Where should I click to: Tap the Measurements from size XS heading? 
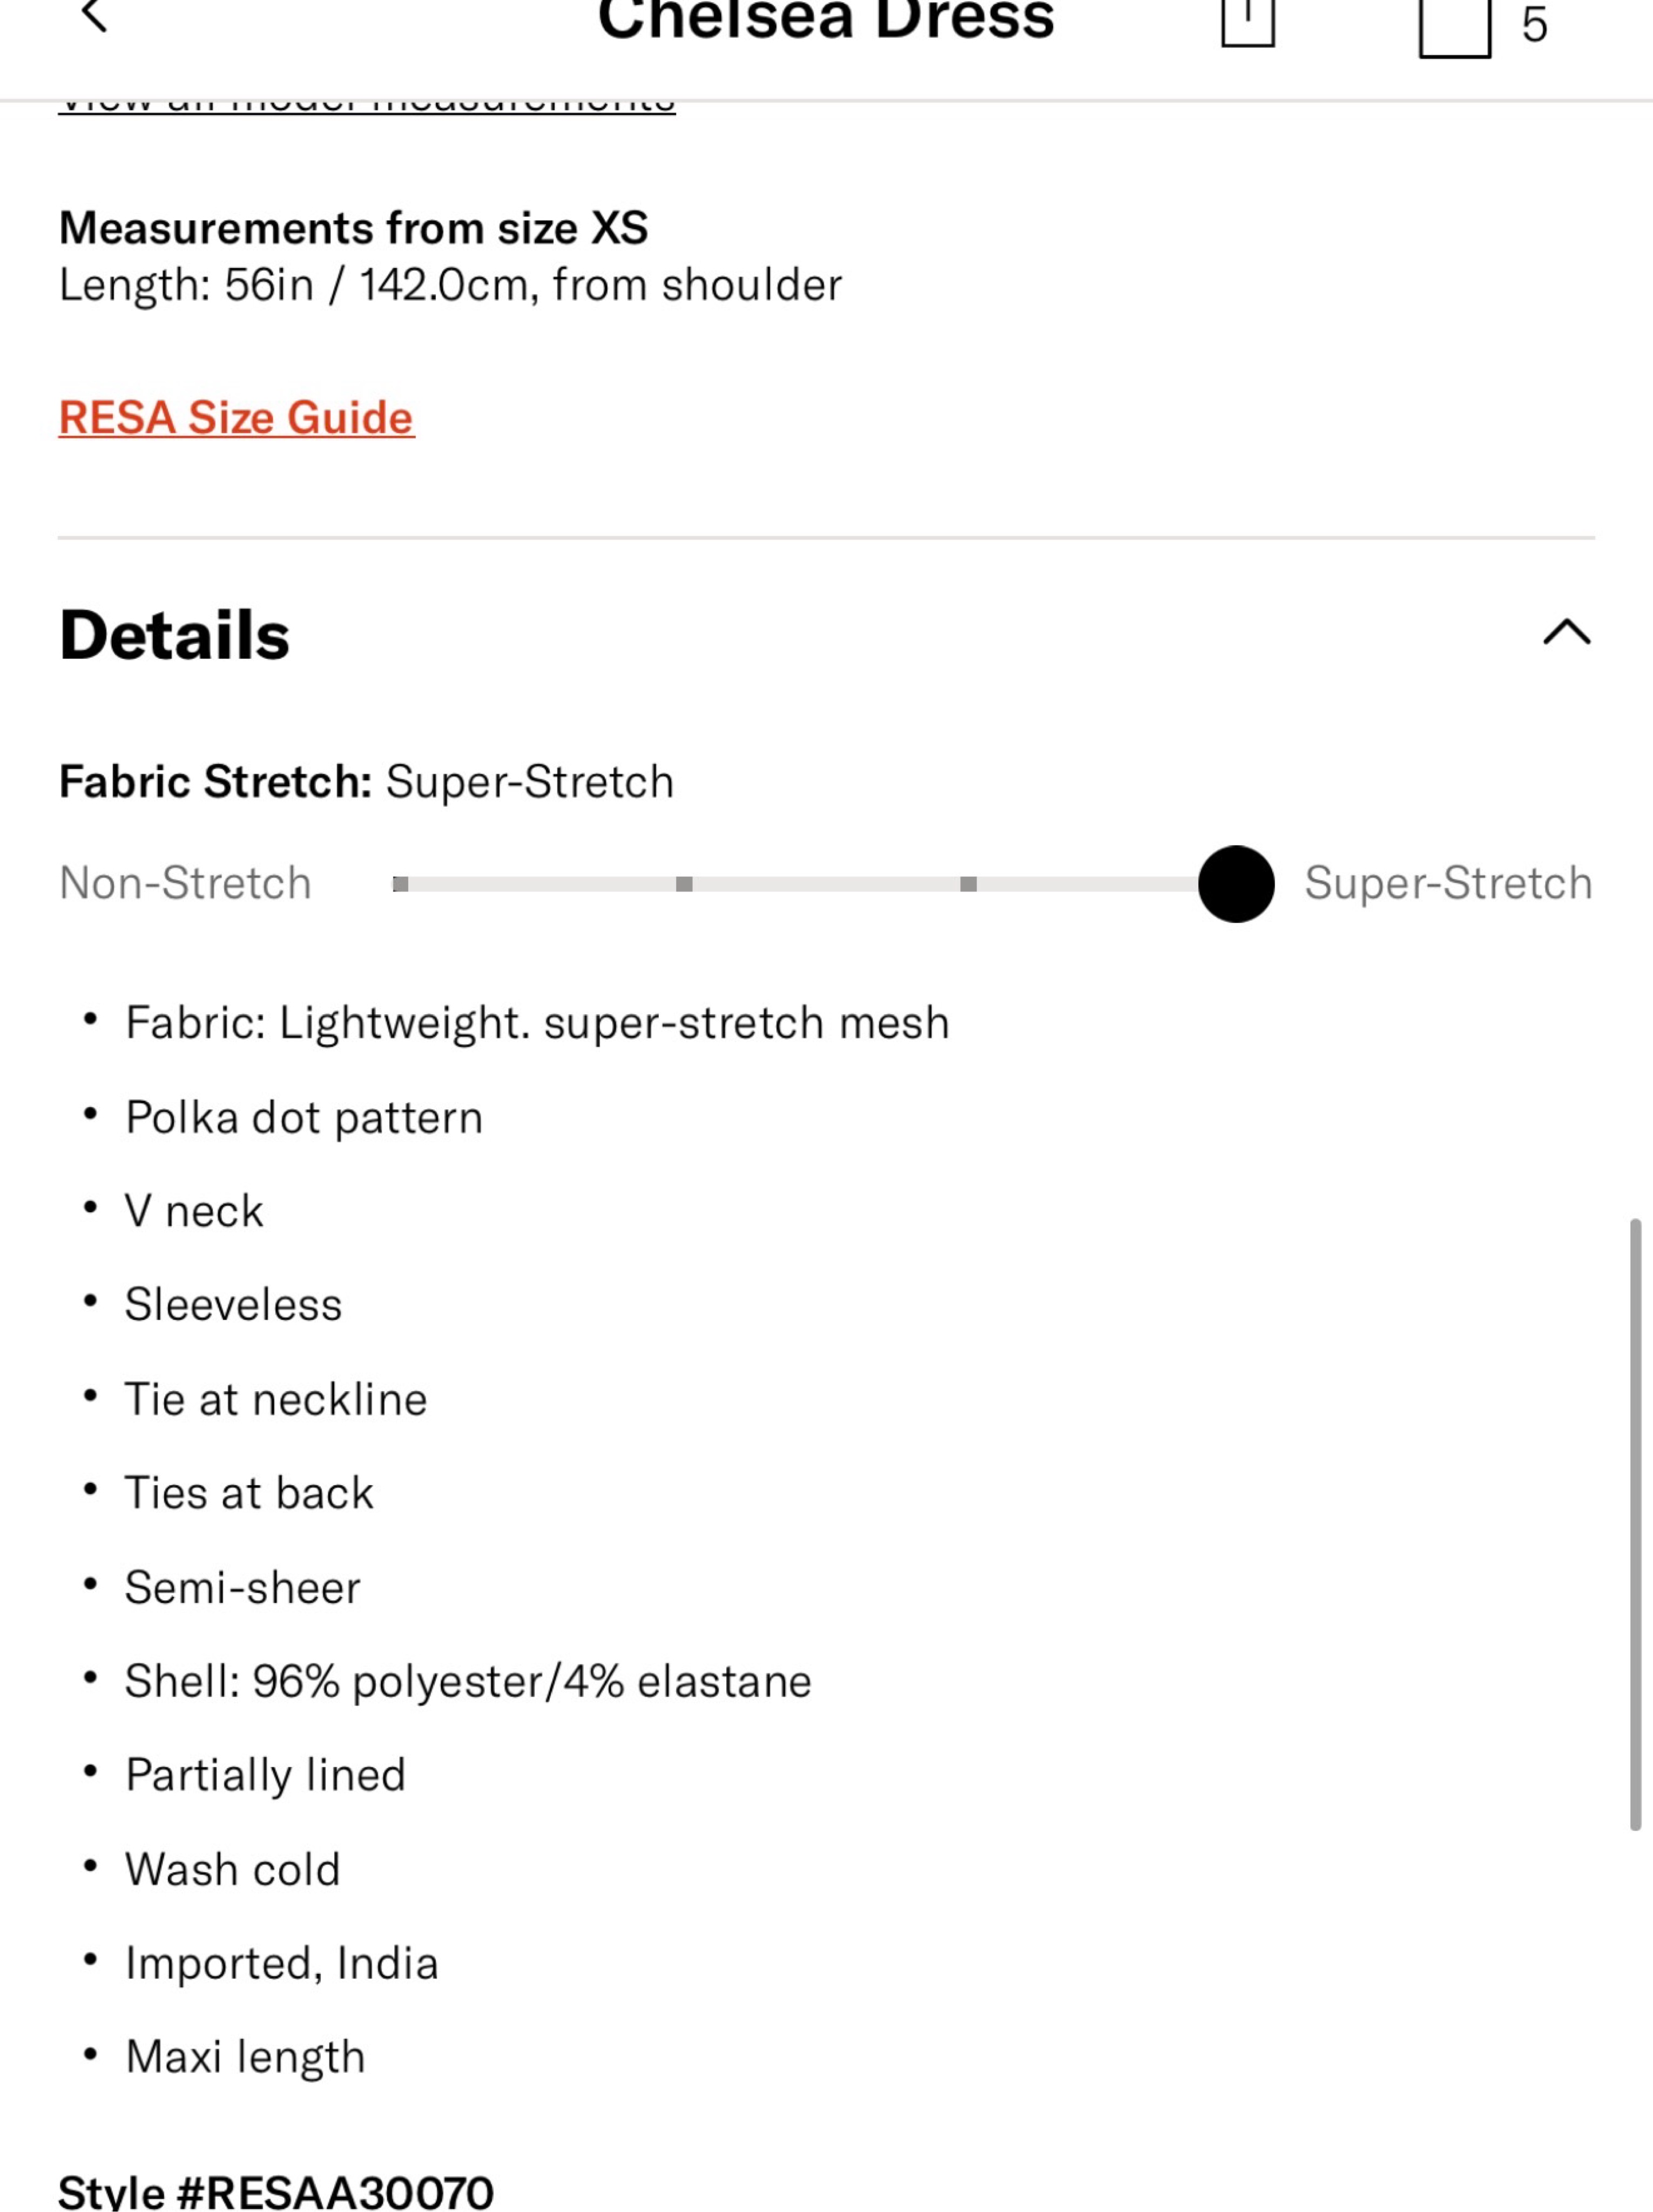pyautogui.click(x=354, y=228)
